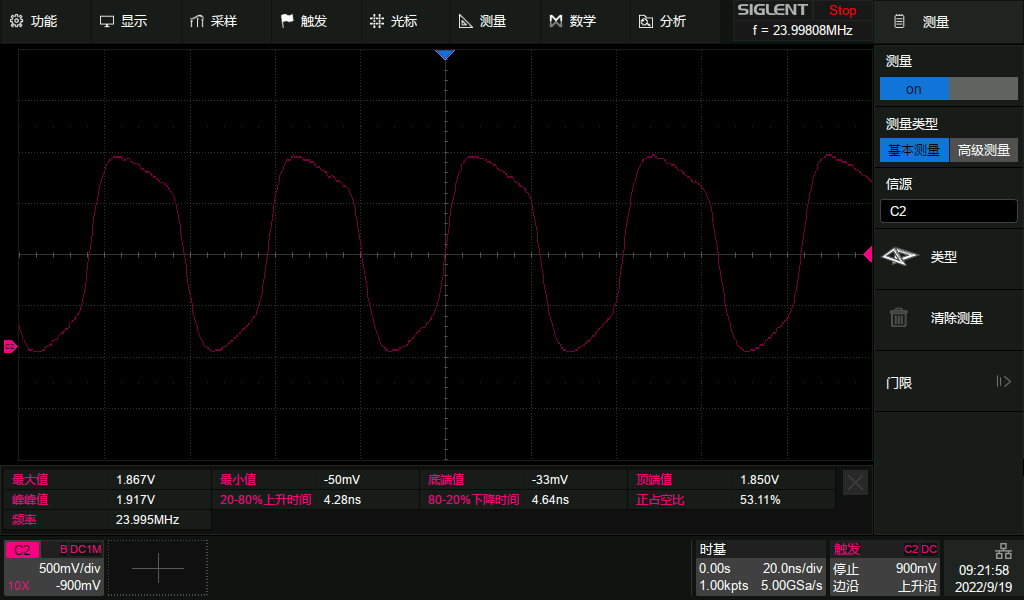Image resolution: width=1024 pixels, height=600 pixels.
Task: Click 清除测量 trash icon
Action: [899, 318]
